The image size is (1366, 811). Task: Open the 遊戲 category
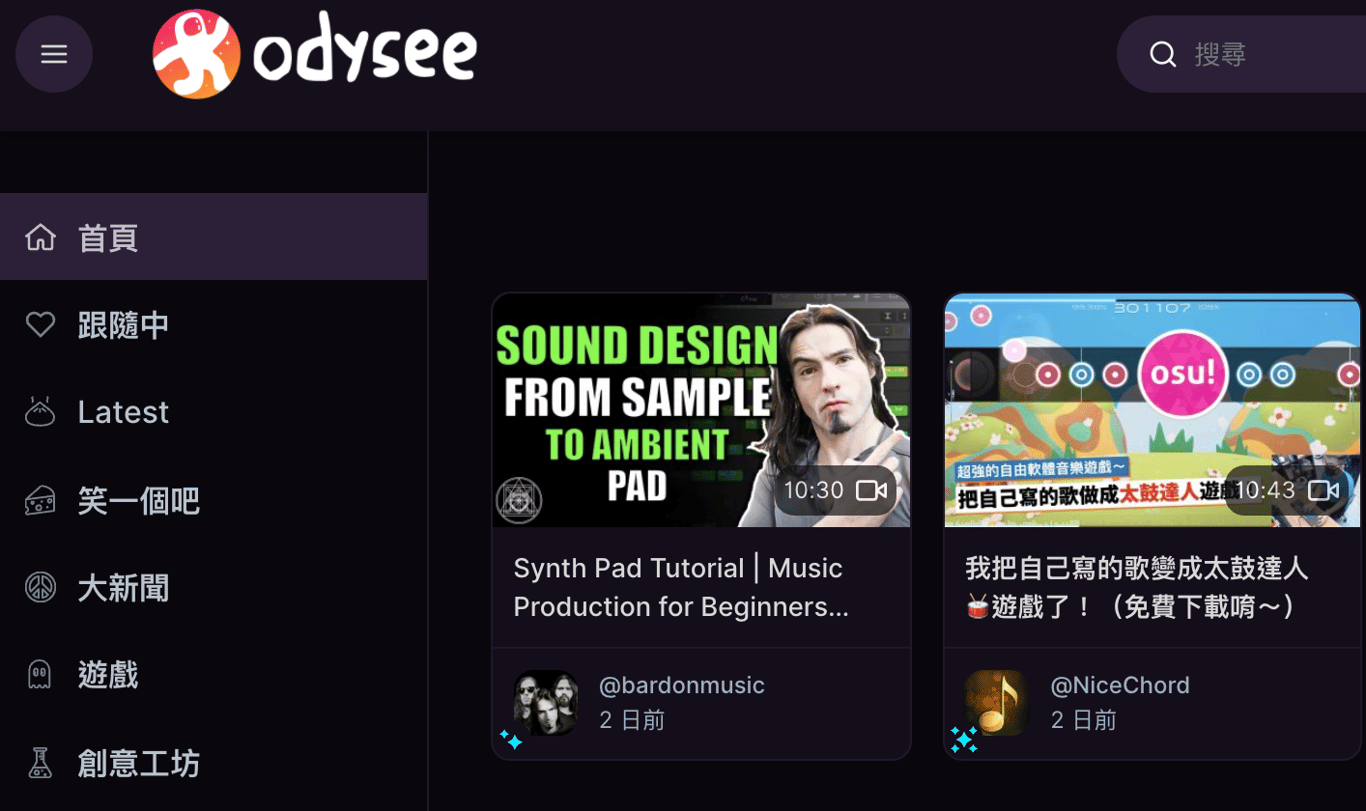click(x=214, y=675)
